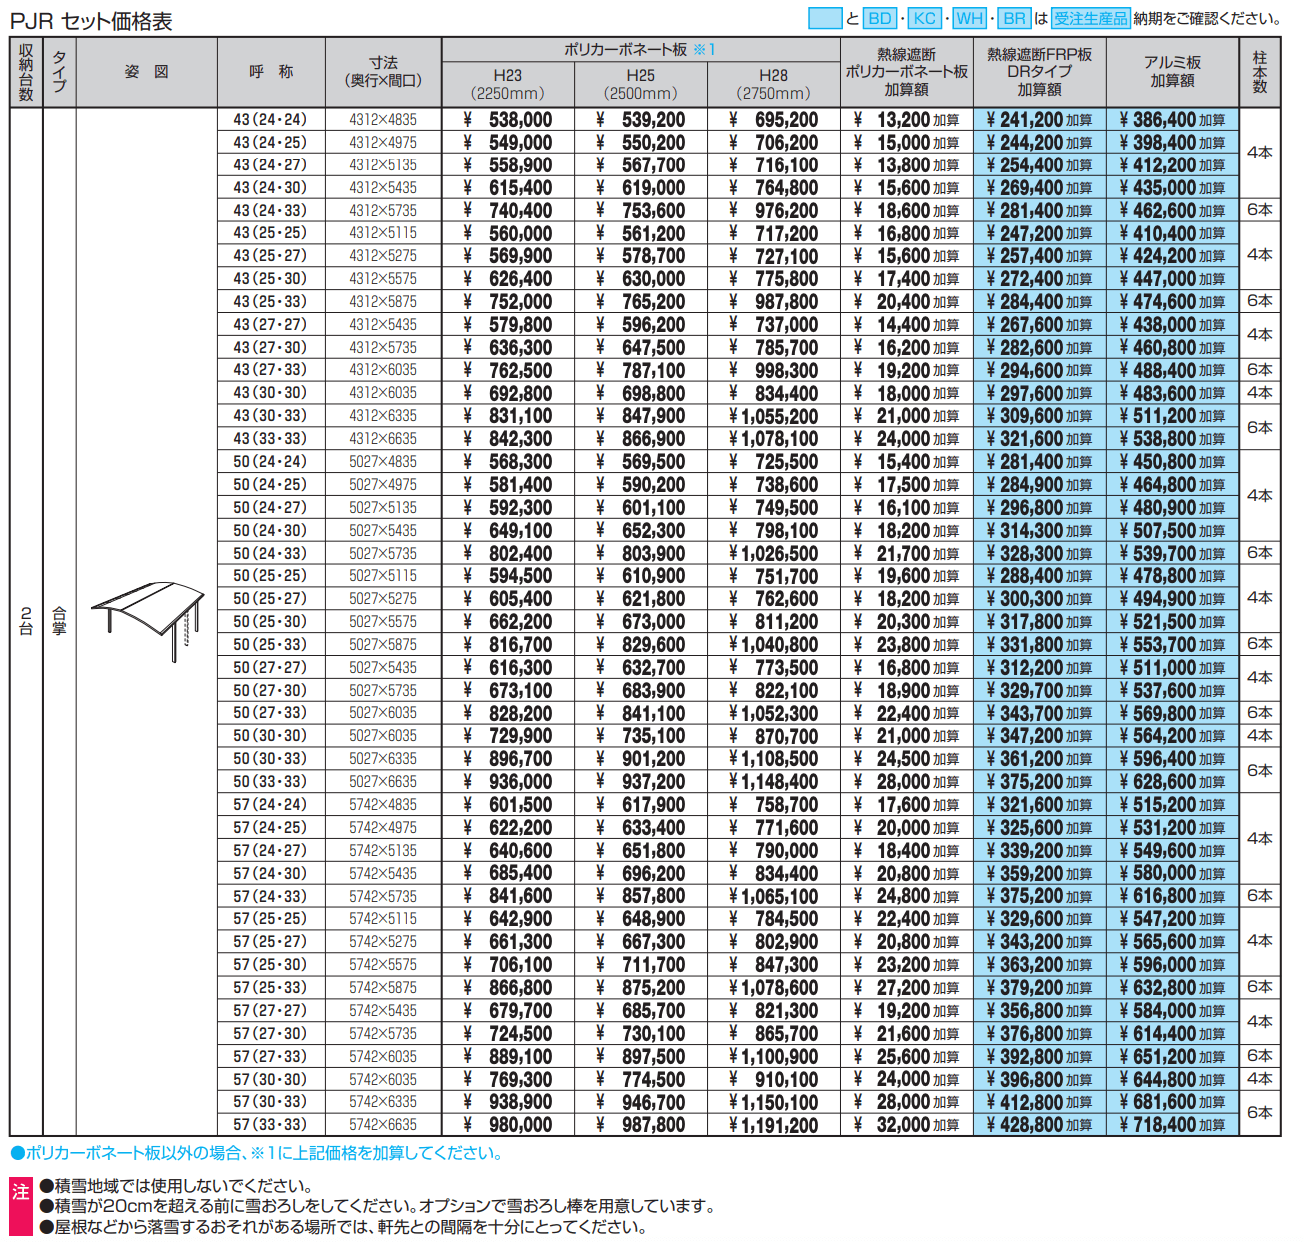This screenshot has width=1304, height=1242.
Task: Select the H28 (2750mm) column header
Action: [x=773, y=84]
